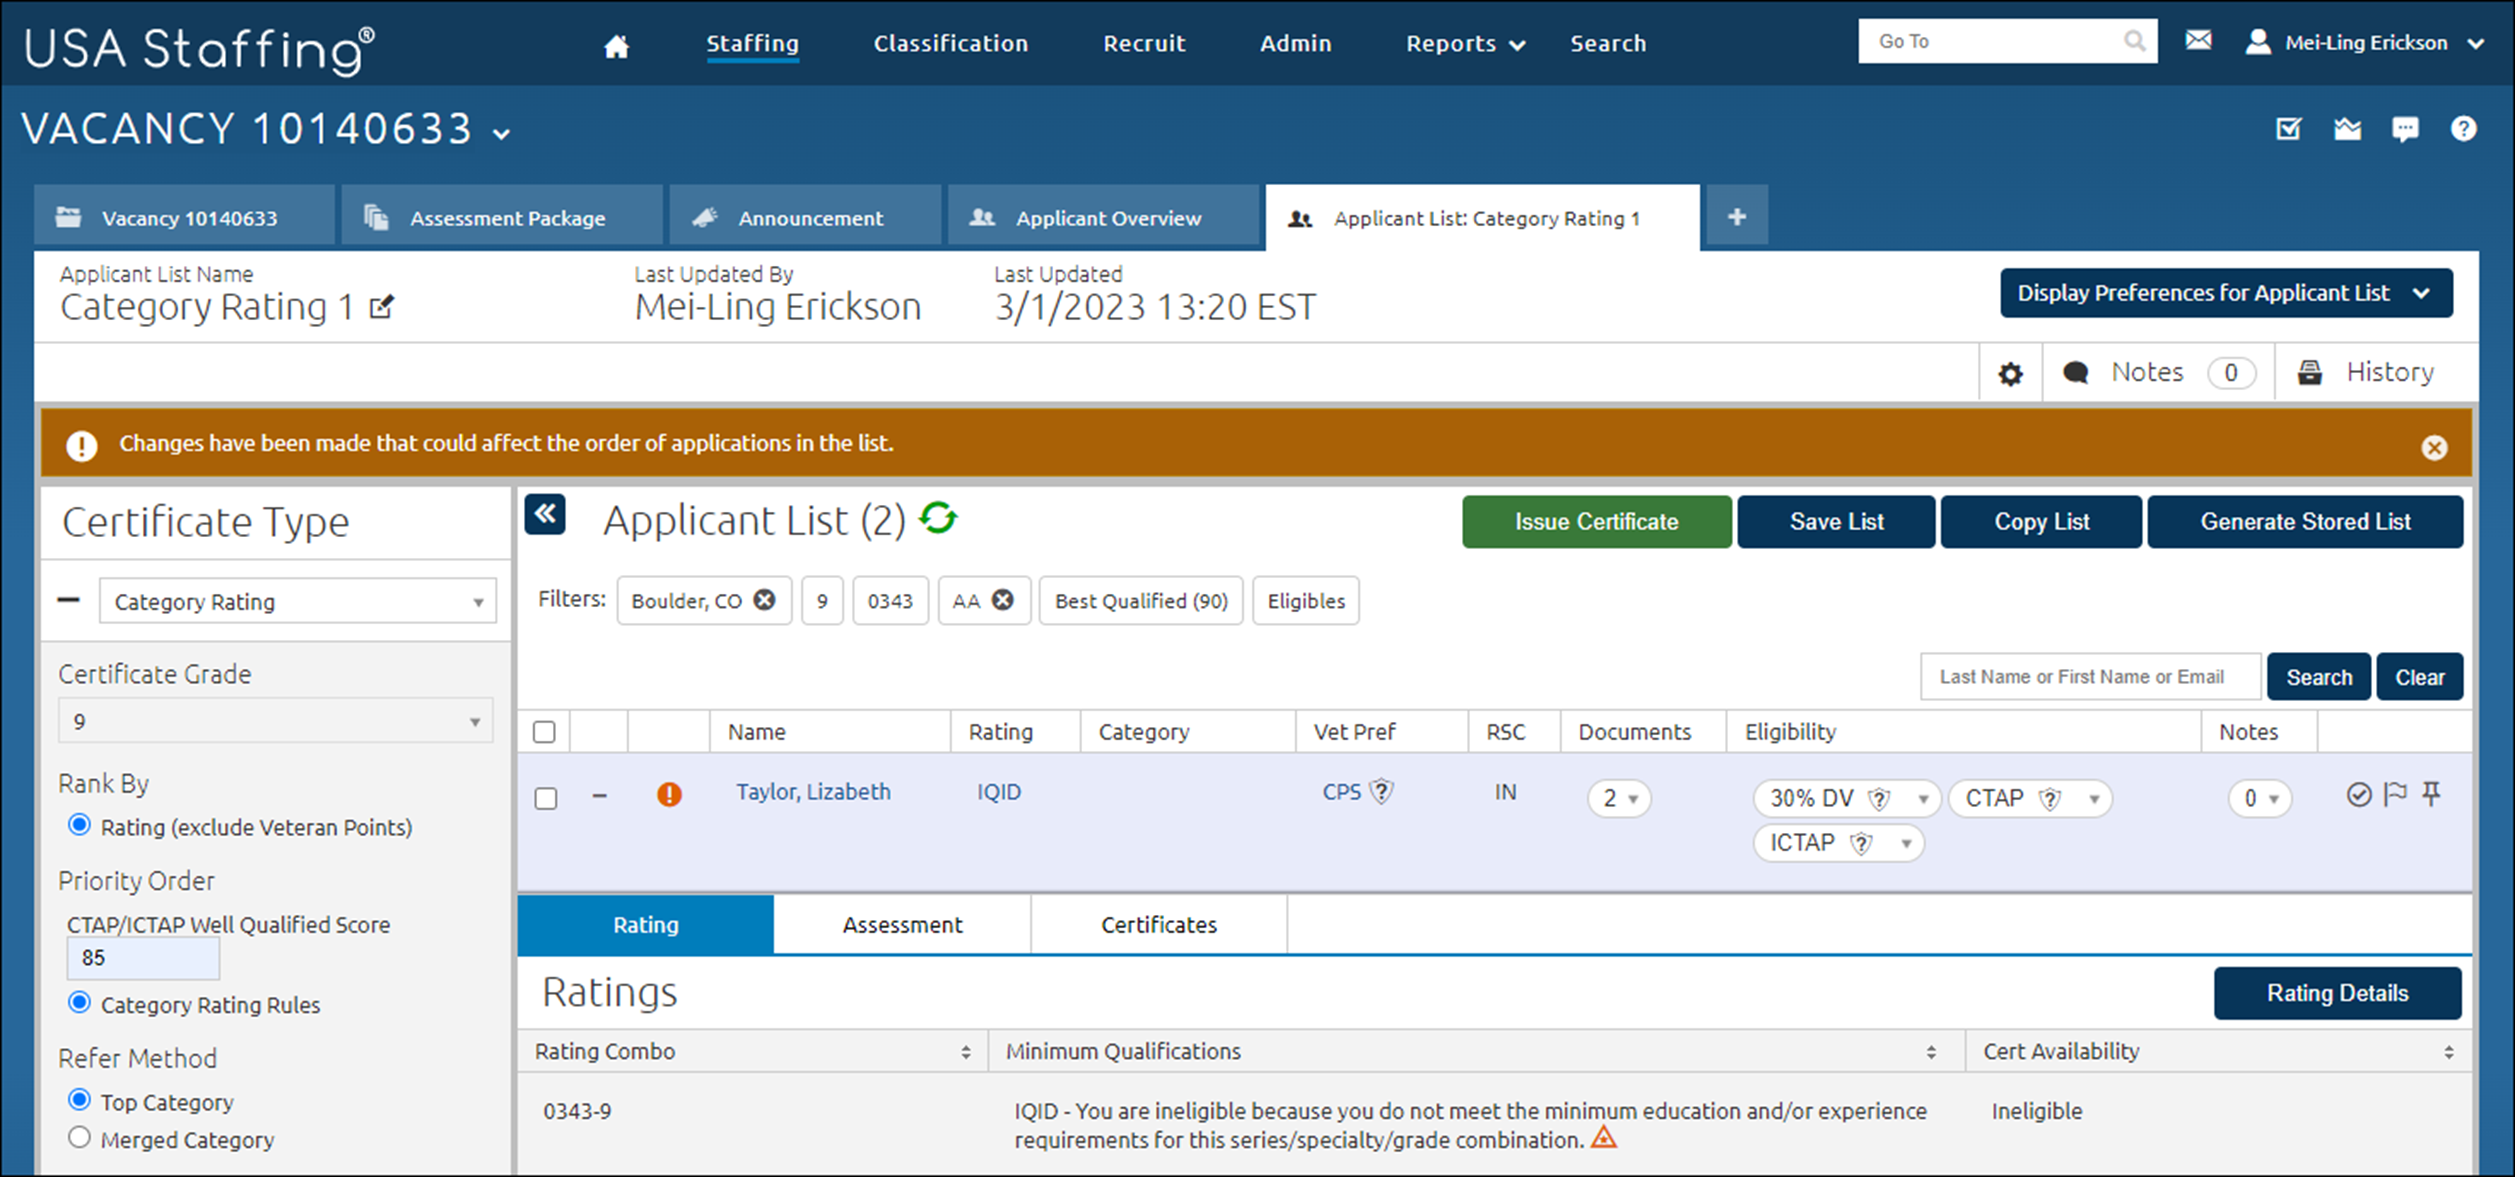The width and height of the screenshot is (2515, 1177).
Task: Click the Last Name or Email search field
Action: (x=2090, y=677)
